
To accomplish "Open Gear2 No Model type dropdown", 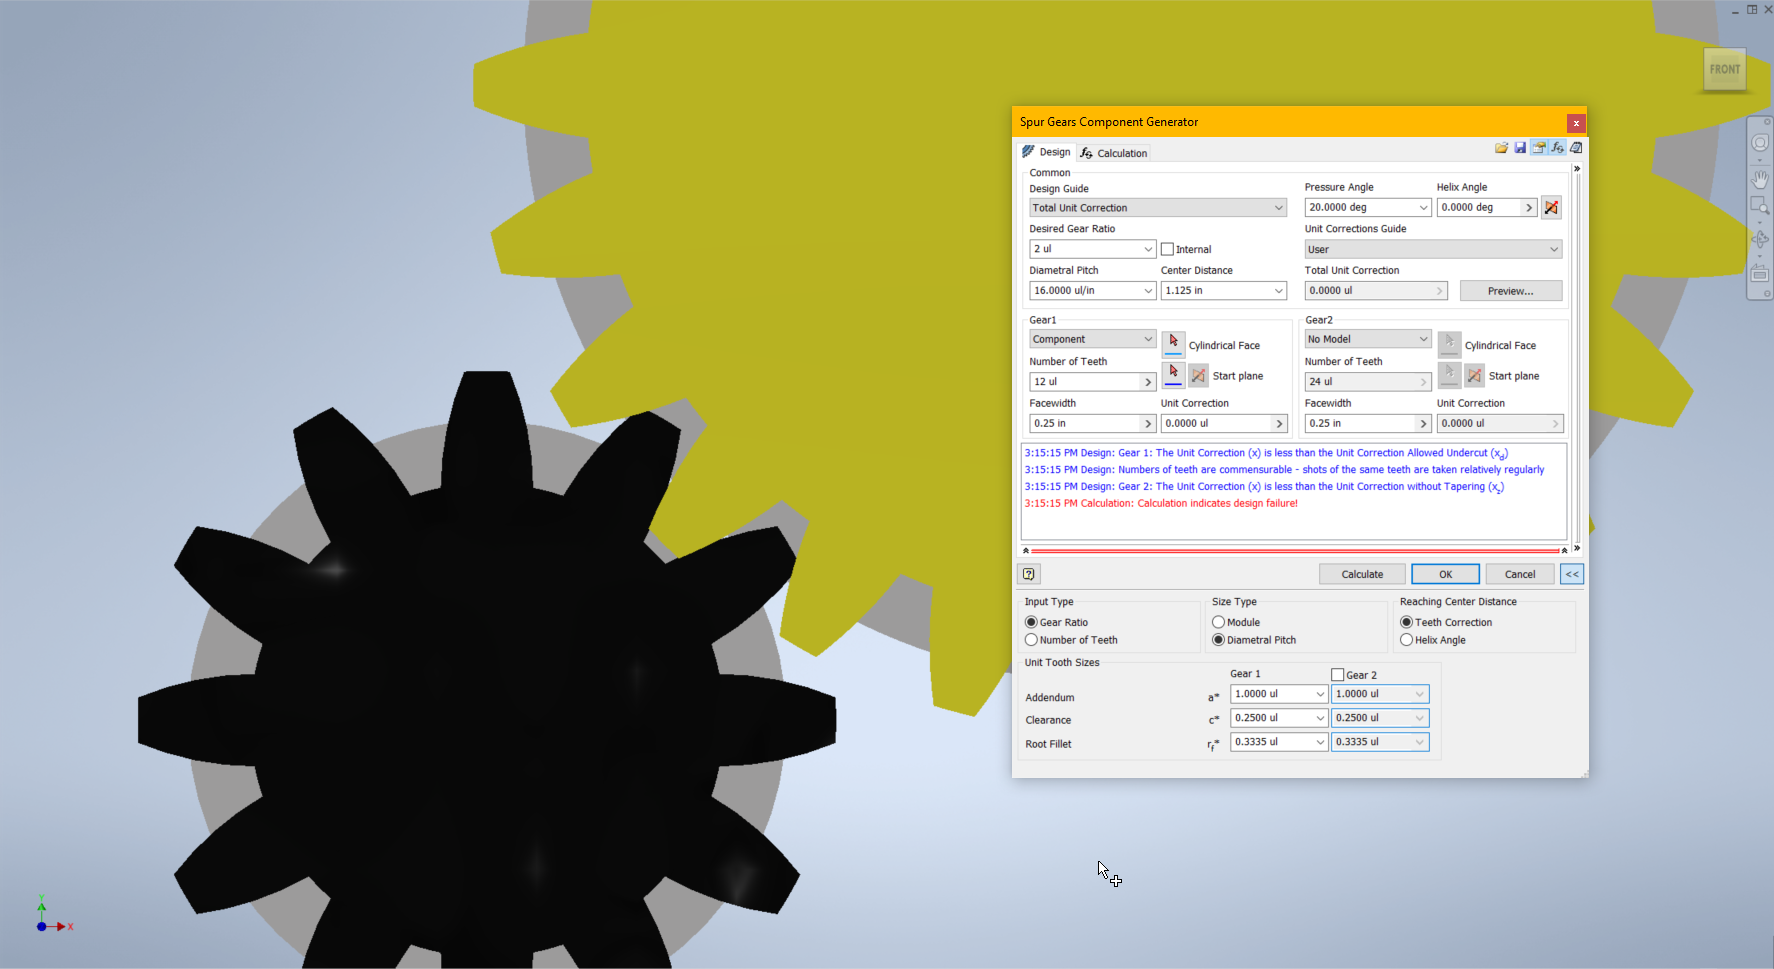I will point(1368,339).
